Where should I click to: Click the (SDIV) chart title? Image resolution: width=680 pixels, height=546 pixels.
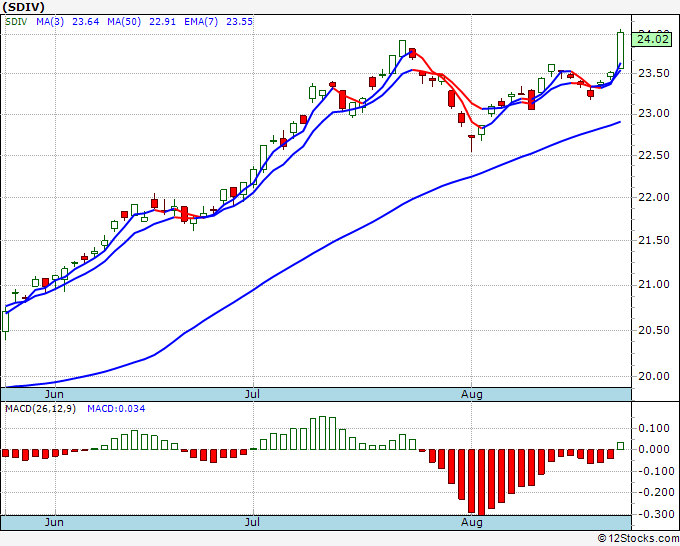(x=23, y=7)
